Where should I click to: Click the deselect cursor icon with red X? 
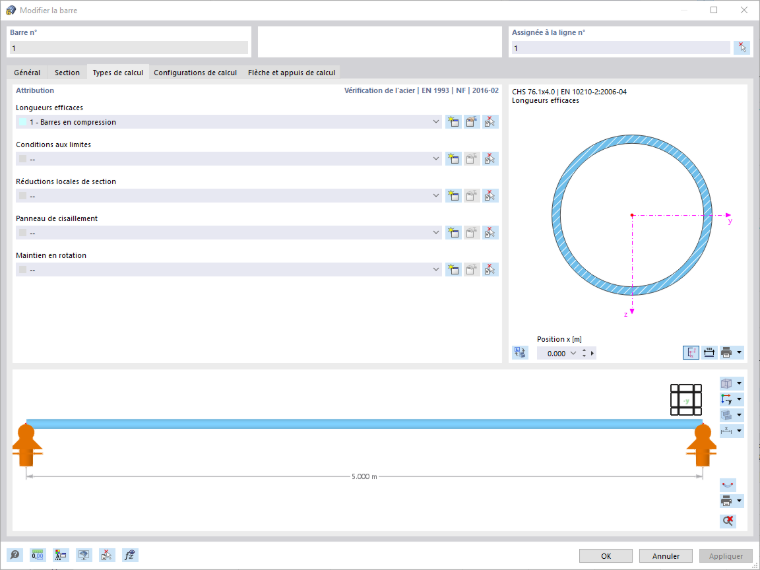point(107,555)
